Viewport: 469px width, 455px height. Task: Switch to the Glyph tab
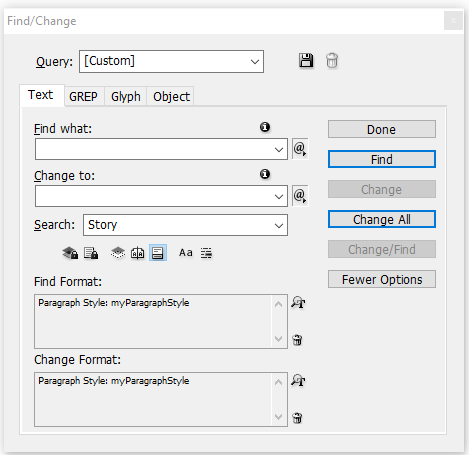click(126, 97)
